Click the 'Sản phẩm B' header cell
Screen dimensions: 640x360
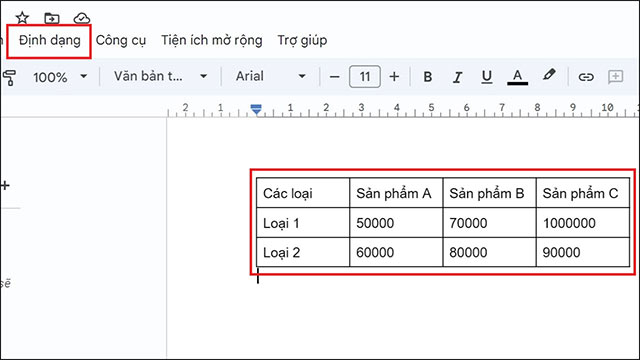pos(489,193)
